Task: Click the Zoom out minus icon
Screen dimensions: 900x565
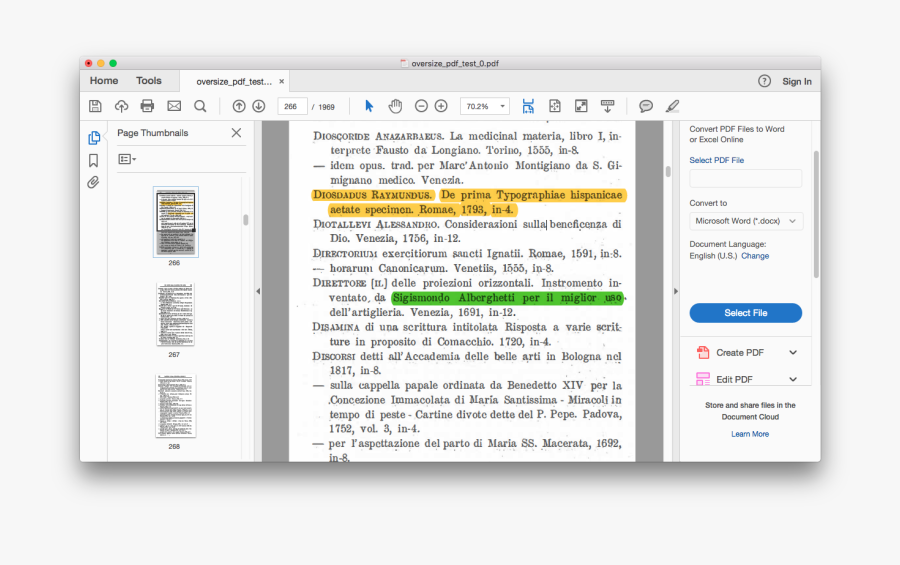Action: 421,106
